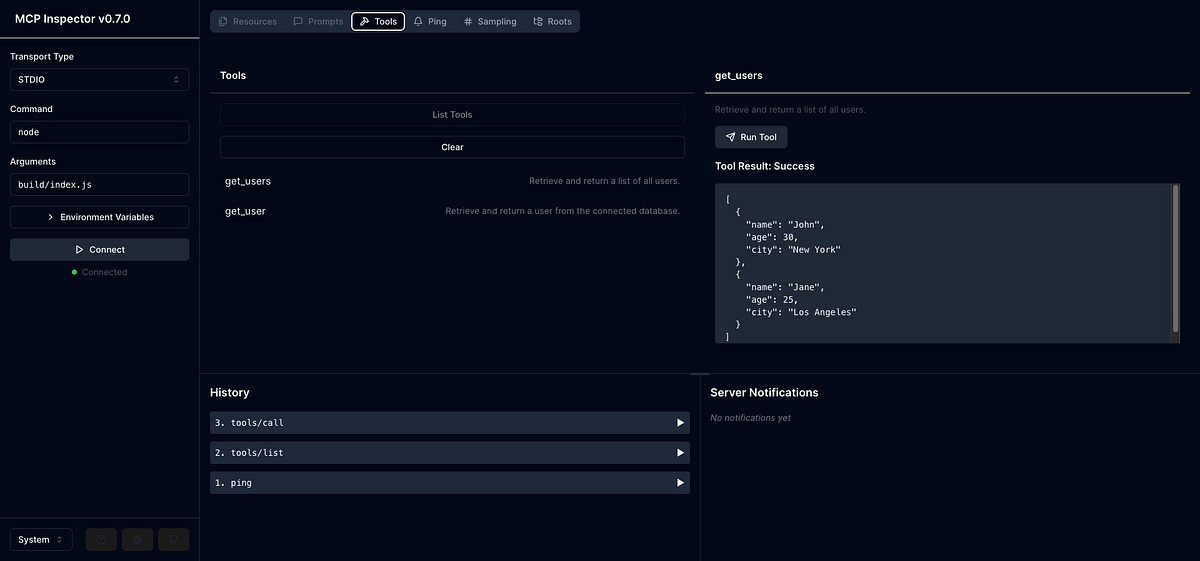
Task: Run the get_users tool
Action: 751,137
